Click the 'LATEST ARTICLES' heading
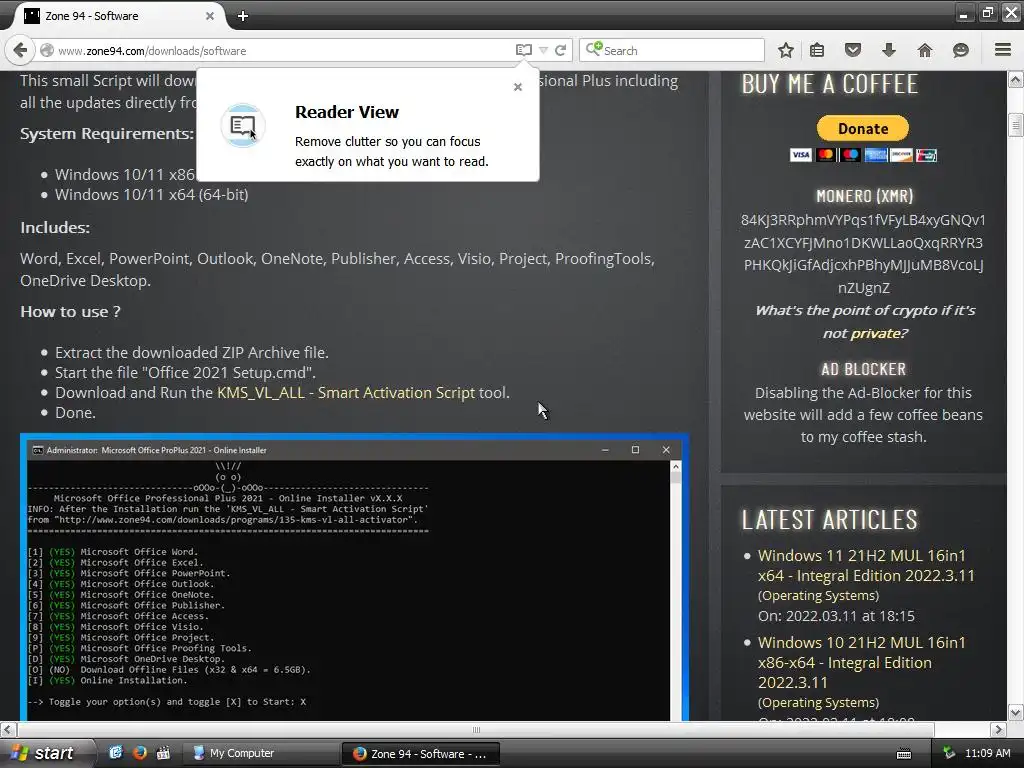 (829, 520)
